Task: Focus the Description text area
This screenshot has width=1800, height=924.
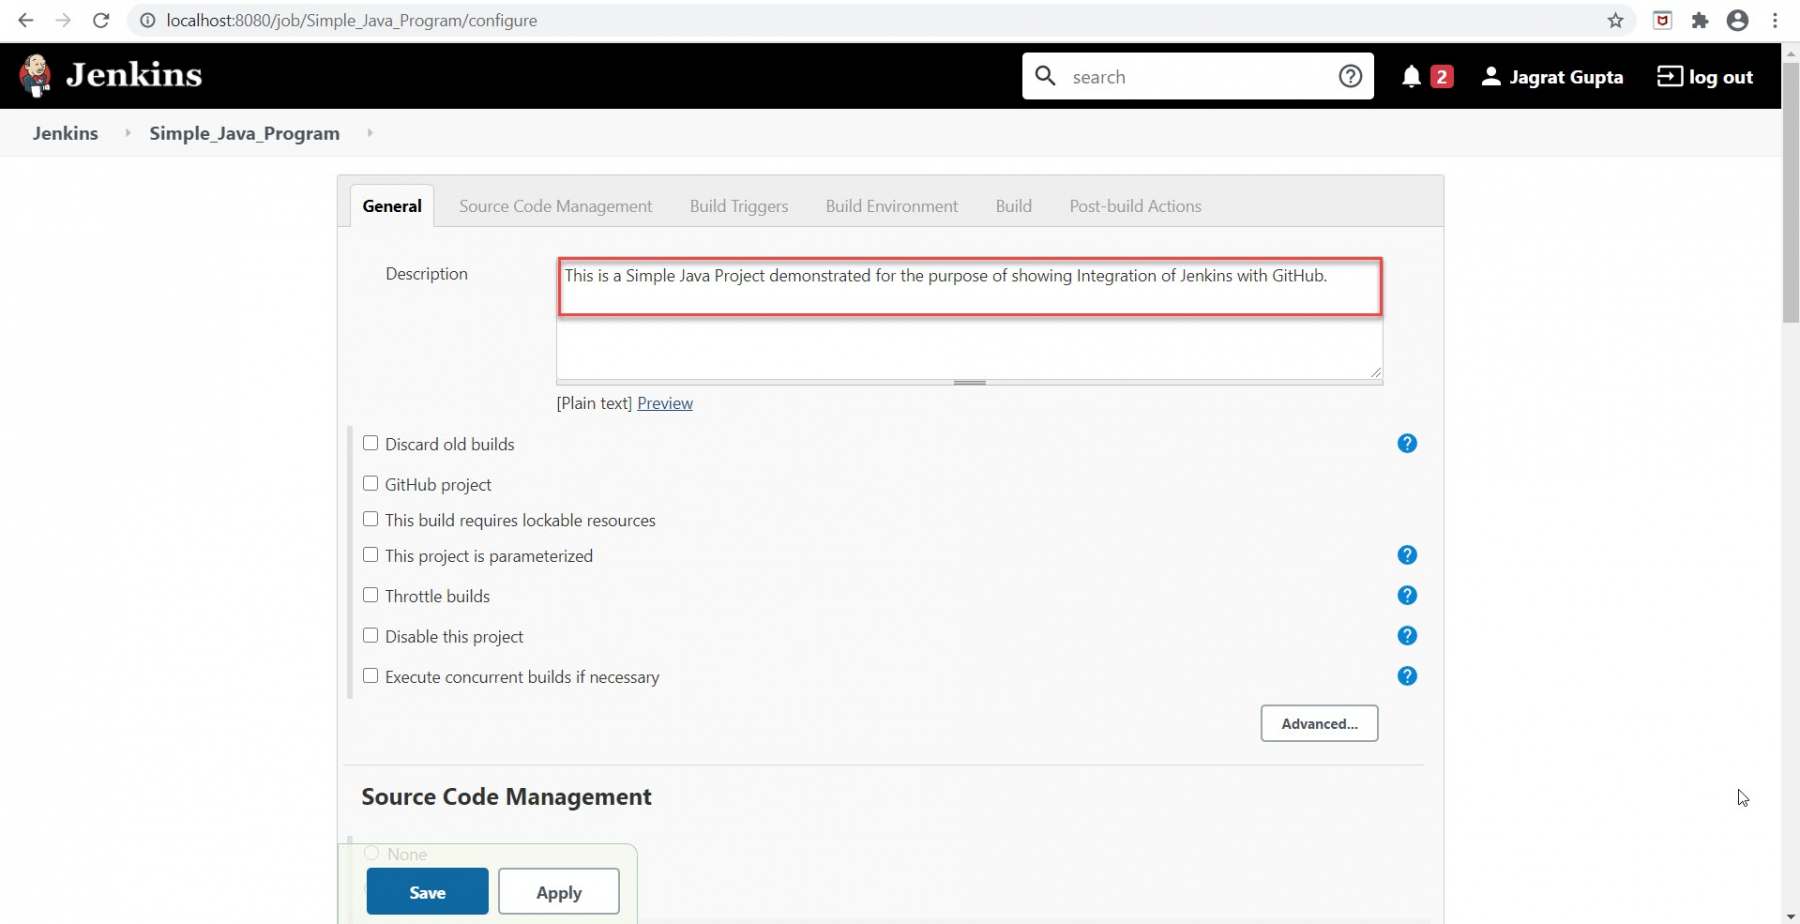Action: (x=969, y=319)
